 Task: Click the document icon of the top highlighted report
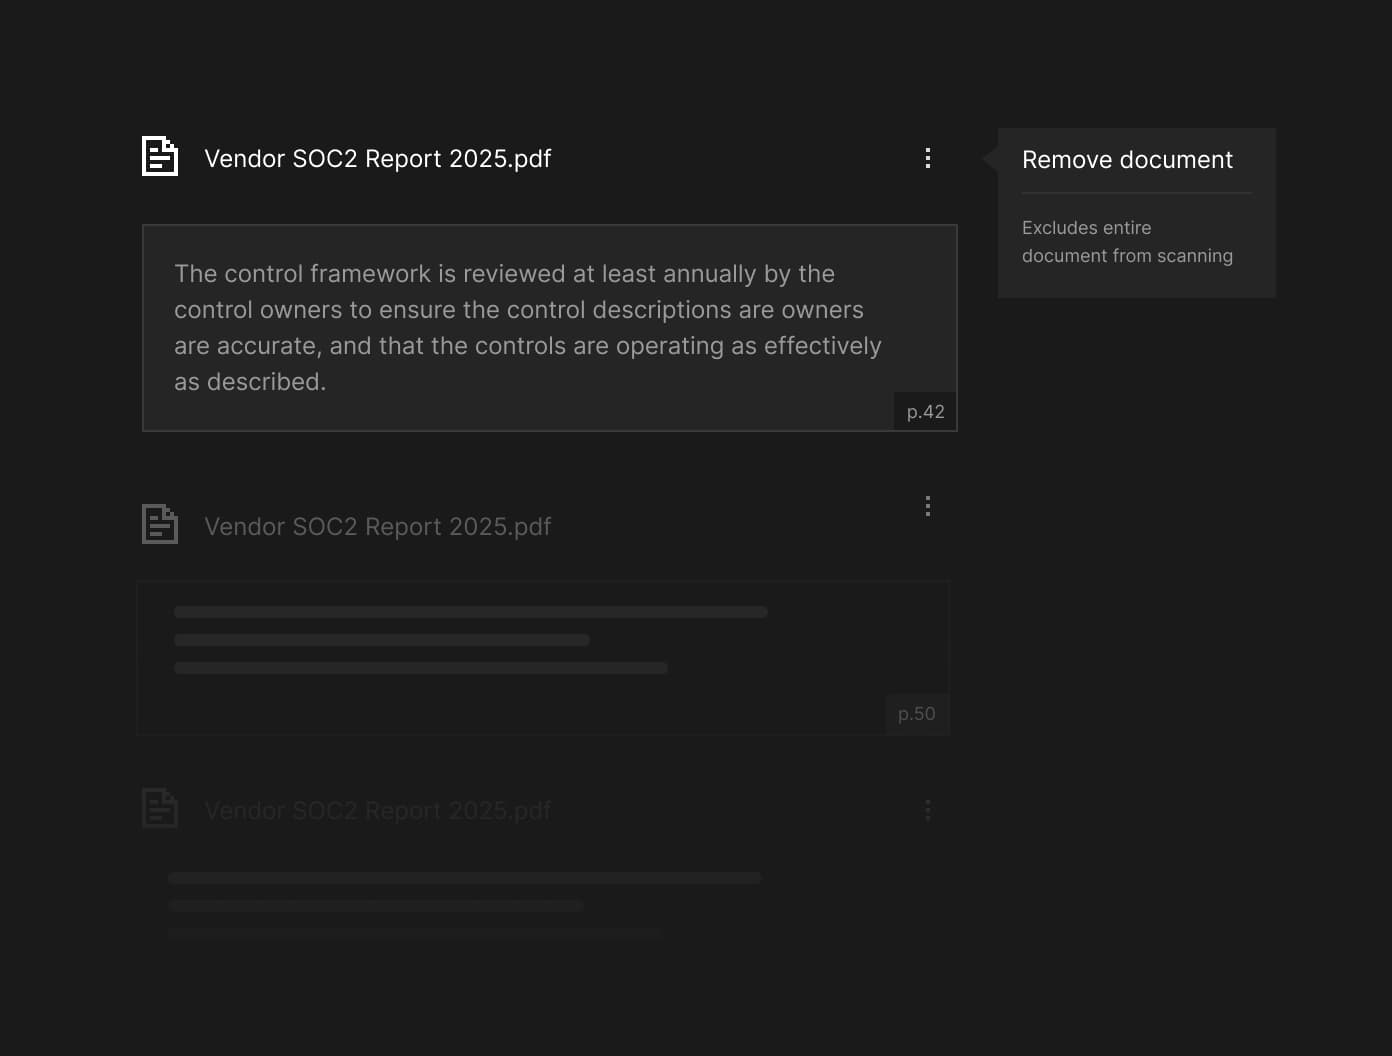coord(160,157)
